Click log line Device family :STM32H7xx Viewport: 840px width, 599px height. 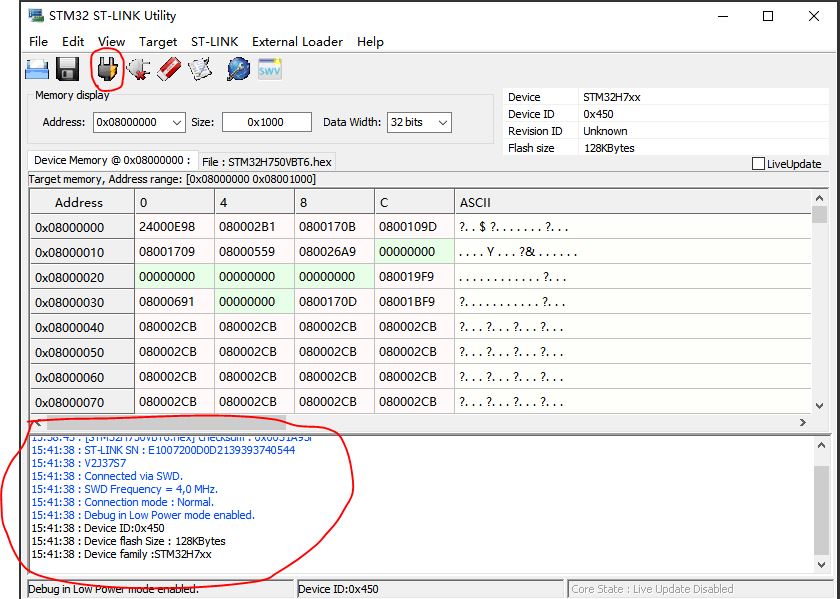[121, 554]
